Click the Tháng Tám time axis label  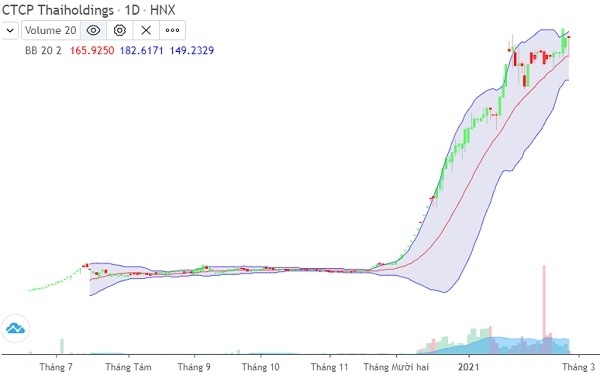128,367
